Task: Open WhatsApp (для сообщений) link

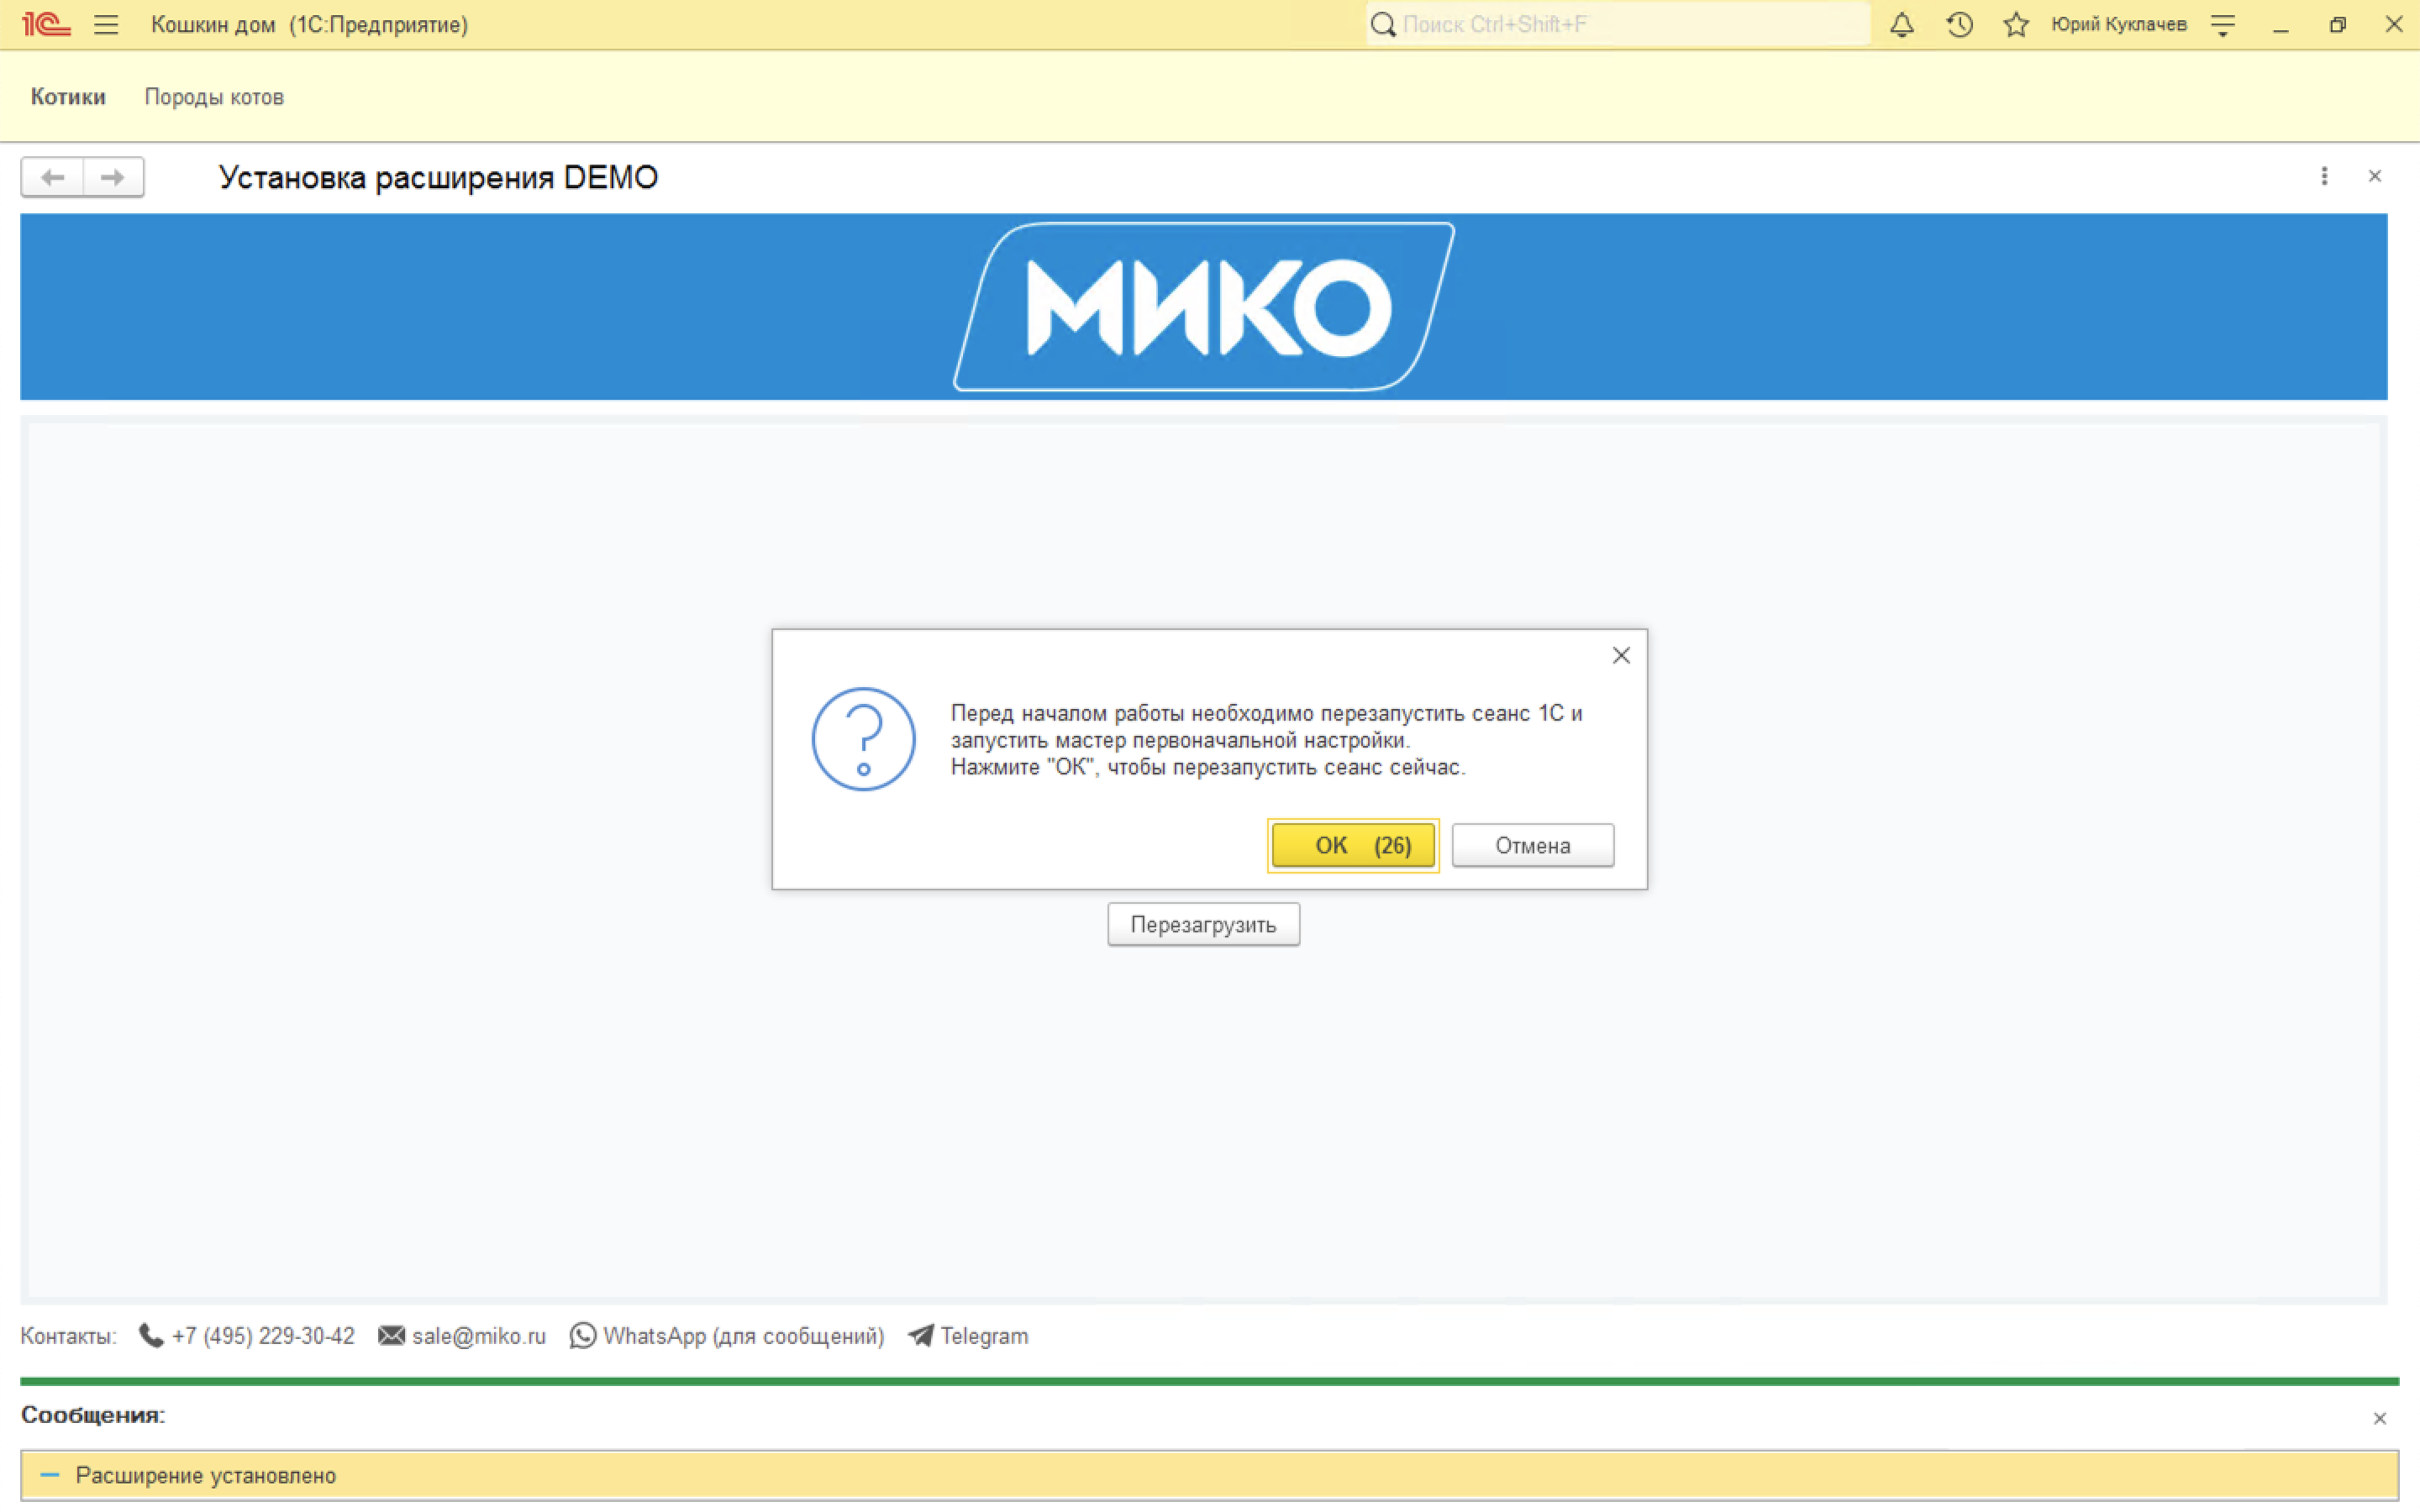Action: [x=744, y=1336]
